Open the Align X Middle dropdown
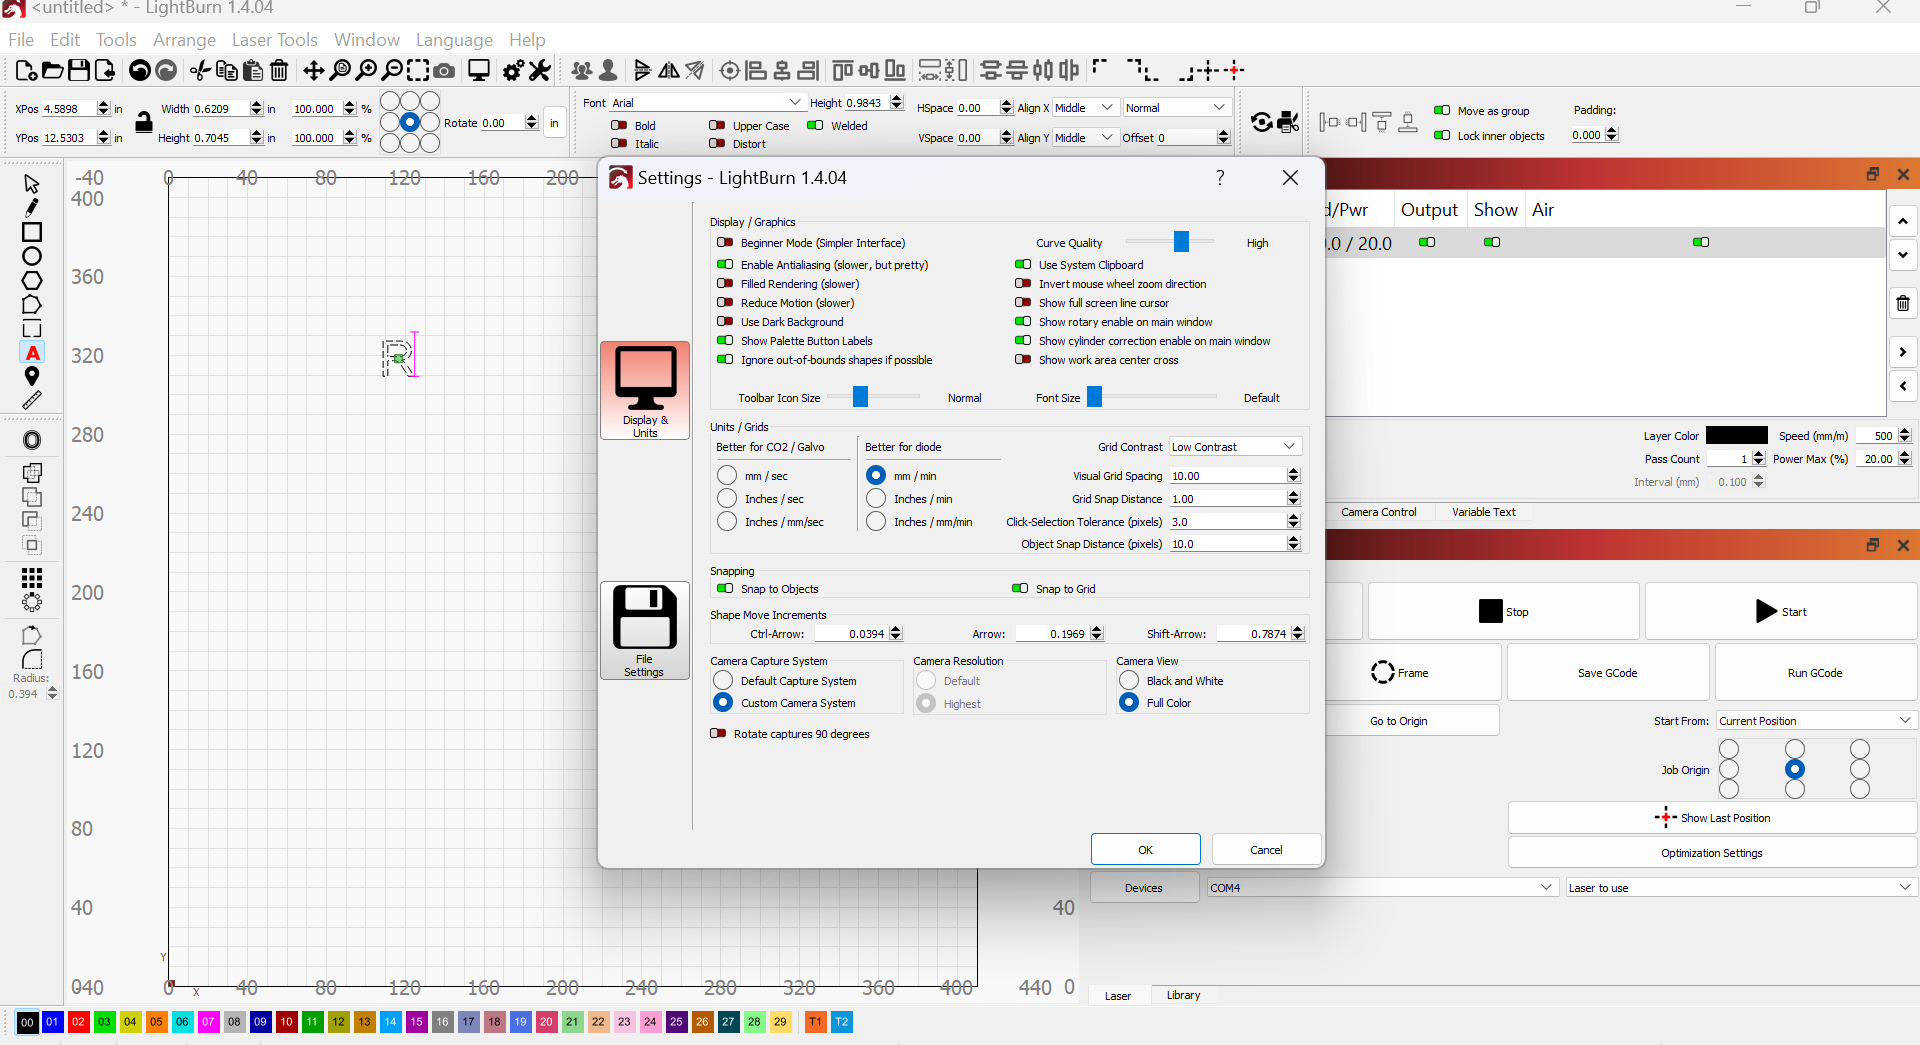 click(x=1084, y=108)
